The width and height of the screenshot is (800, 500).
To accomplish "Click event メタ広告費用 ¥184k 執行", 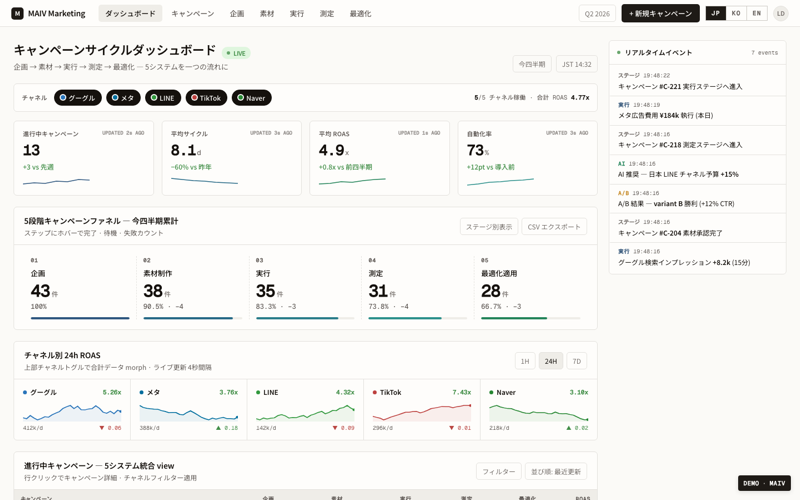I will 697,110.
